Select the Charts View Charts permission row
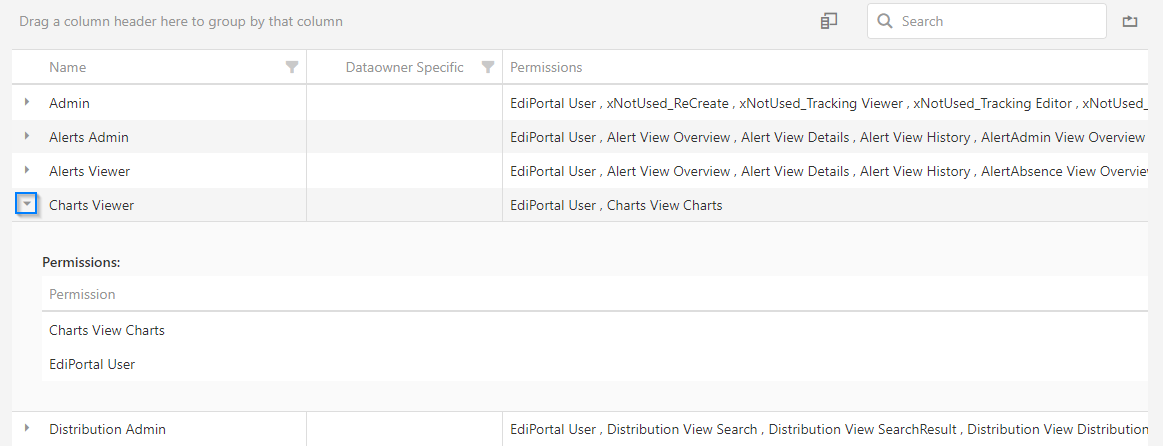 (x=107, y=330)
